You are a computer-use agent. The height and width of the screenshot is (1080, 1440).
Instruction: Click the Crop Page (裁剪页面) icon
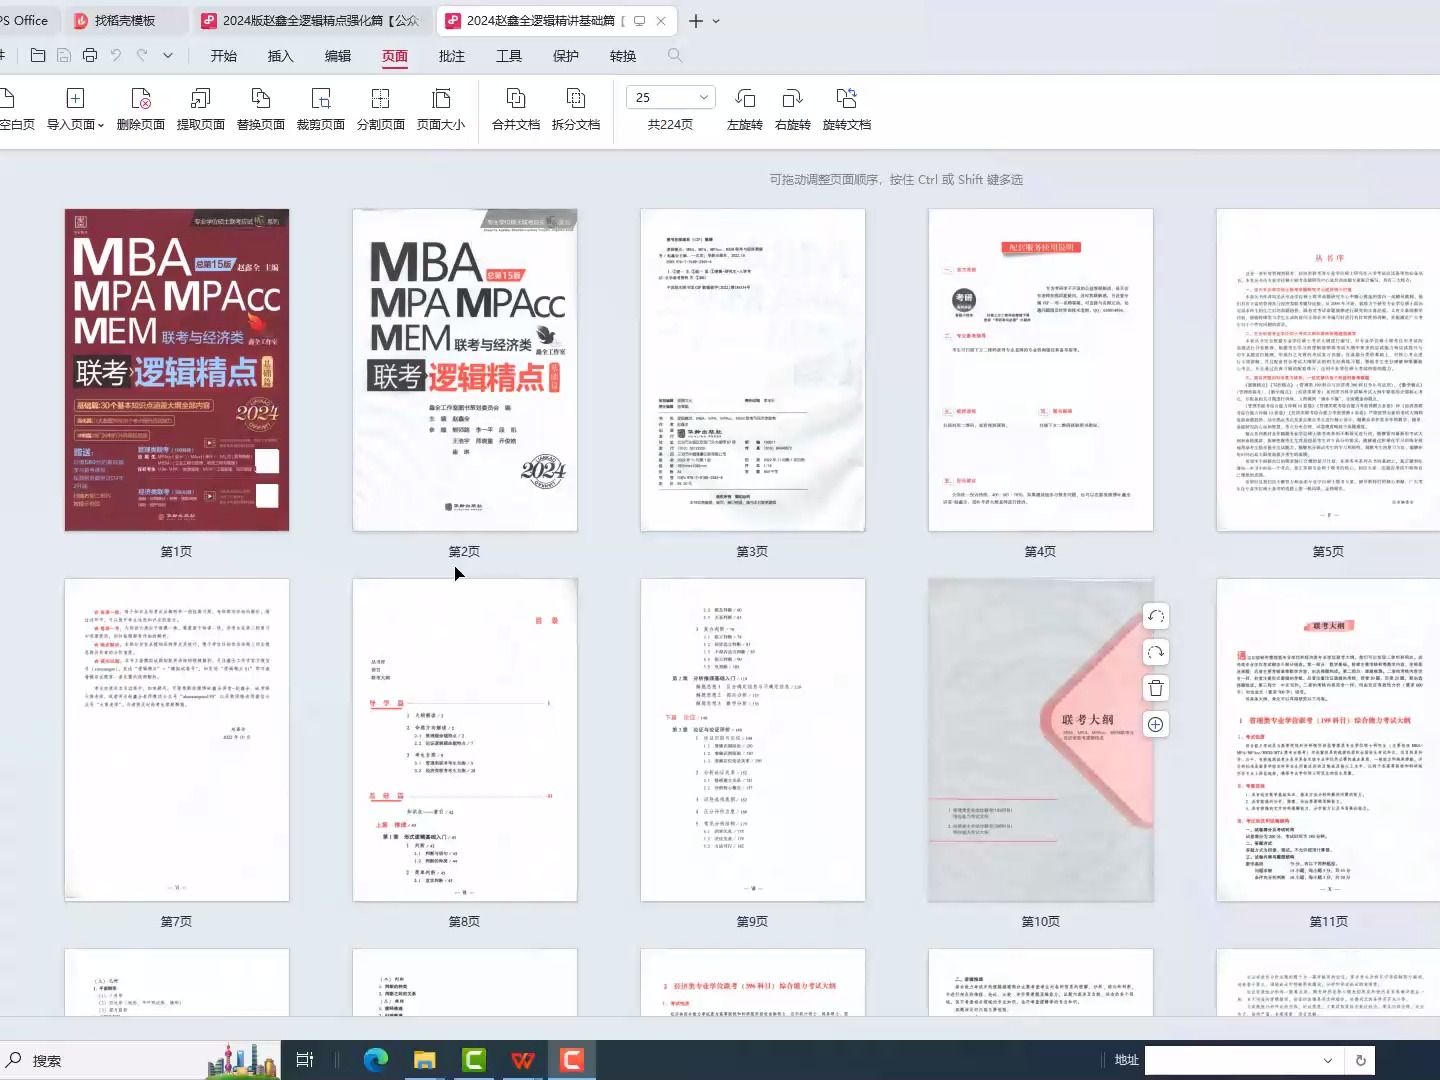point(321,98)
